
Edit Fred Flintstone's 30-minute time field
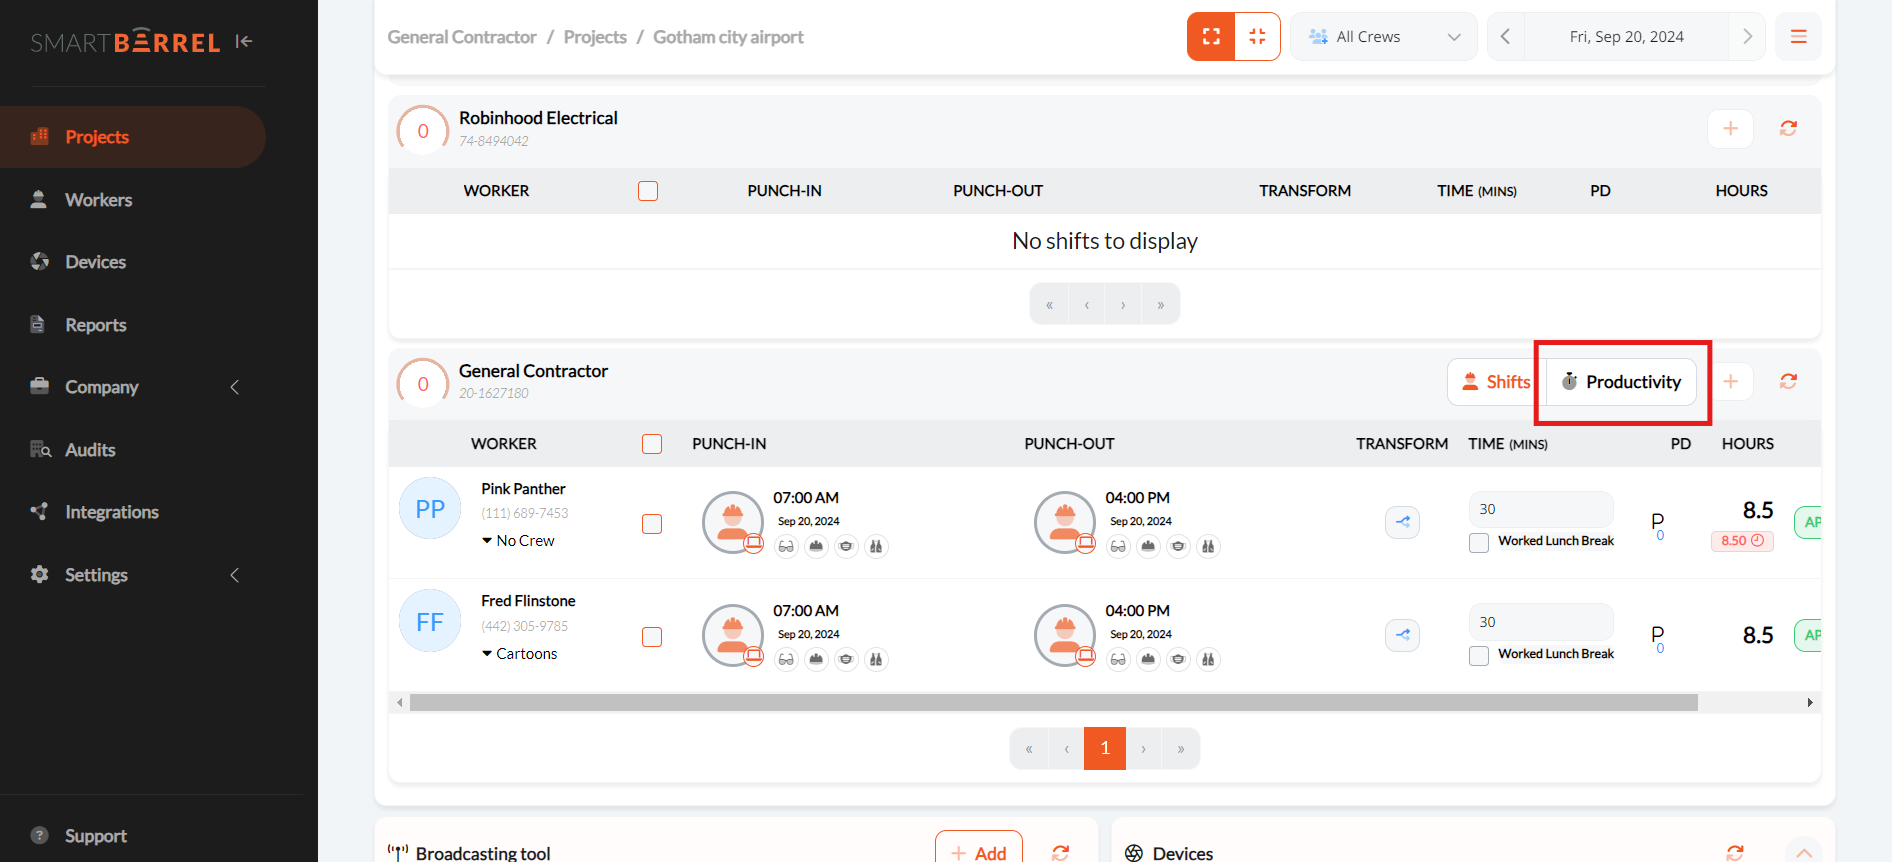[x=1541, y=622]
